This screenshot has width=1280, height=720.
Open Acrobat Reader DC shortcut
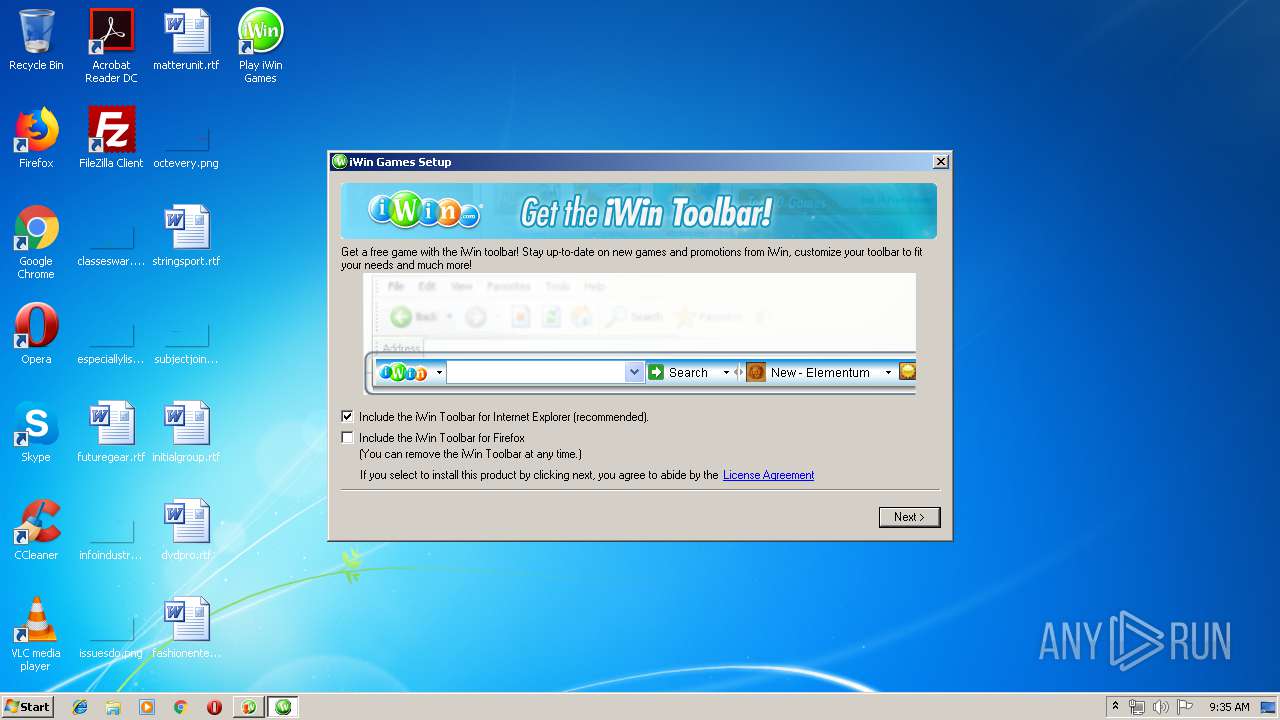pos(111,46)
